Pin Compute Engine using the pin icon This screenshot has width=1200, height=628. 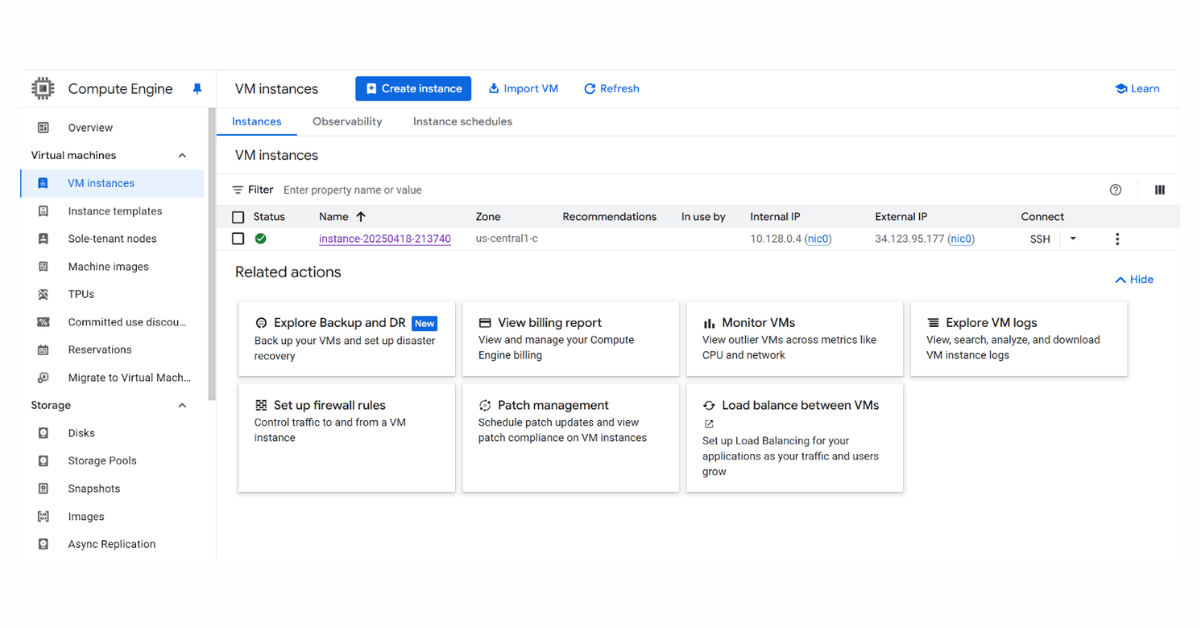[x=197, y=88]
